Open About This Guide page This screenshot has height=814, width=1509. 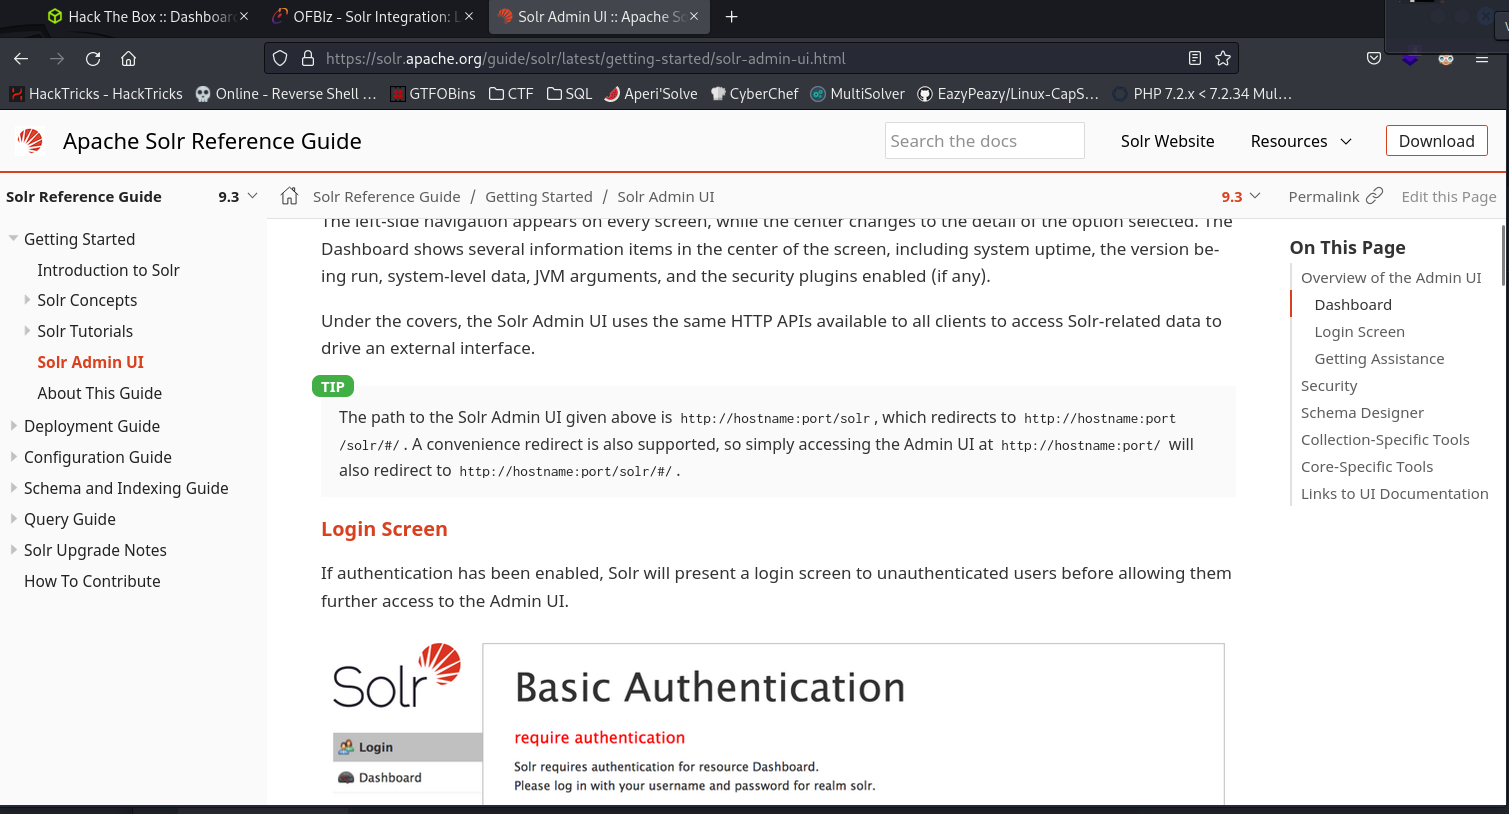click(99, 393)
